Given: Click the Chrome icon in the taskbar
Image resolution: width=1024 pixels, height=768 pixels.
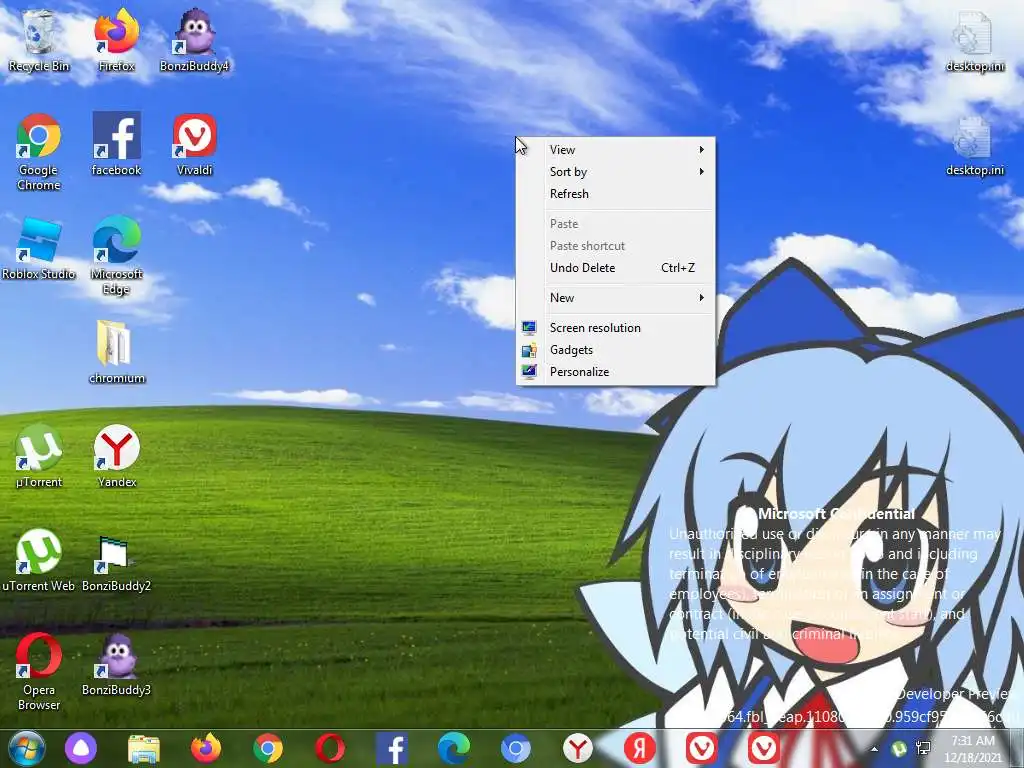Looking at the screenshot, I should tap(268, 748).
